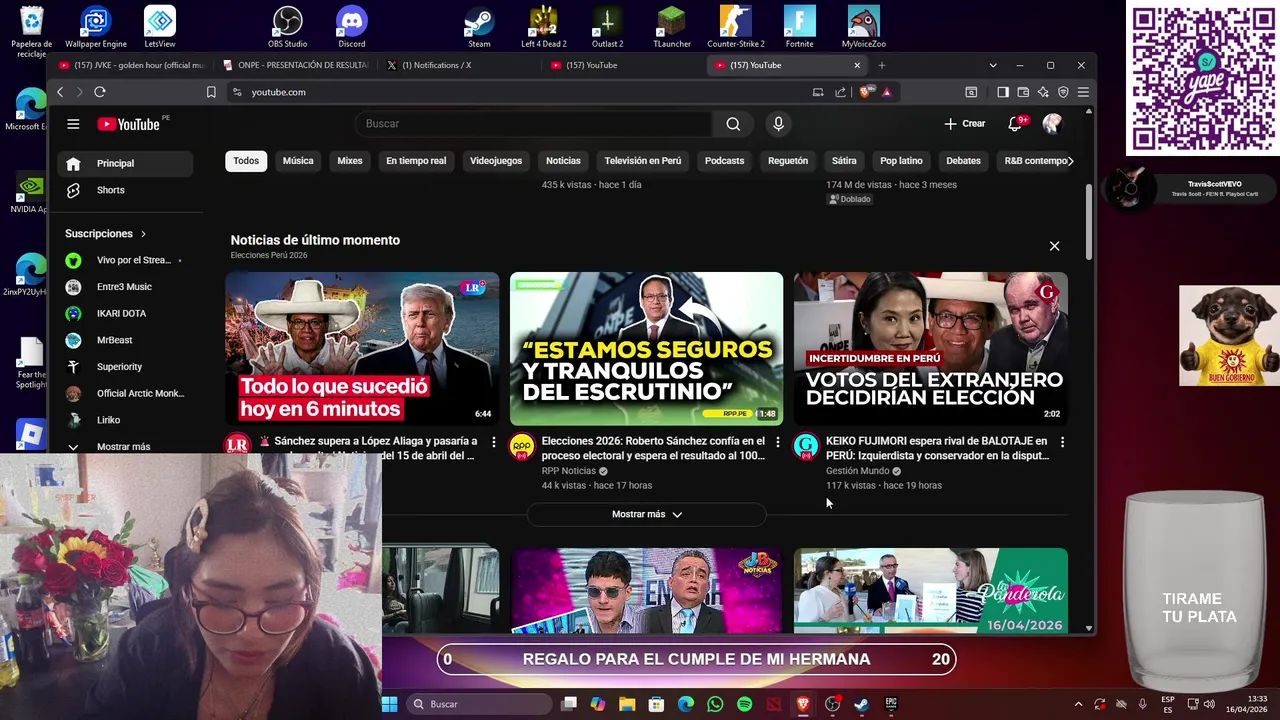The height and width of the screenshot is (720, 1280).
Task: Open WhatsApp from the taskbar
Action: pyautogui.click(x=715, y=704)
